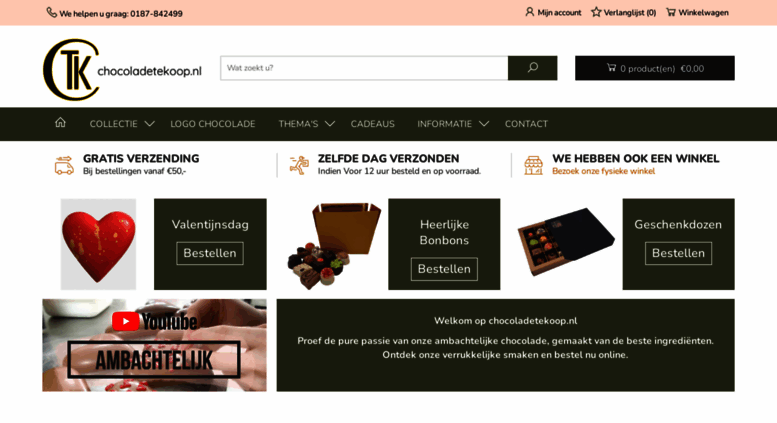777x423 pixels.
Task: Expand the Informatie dropdown chevron
Action: pos(484,124)
